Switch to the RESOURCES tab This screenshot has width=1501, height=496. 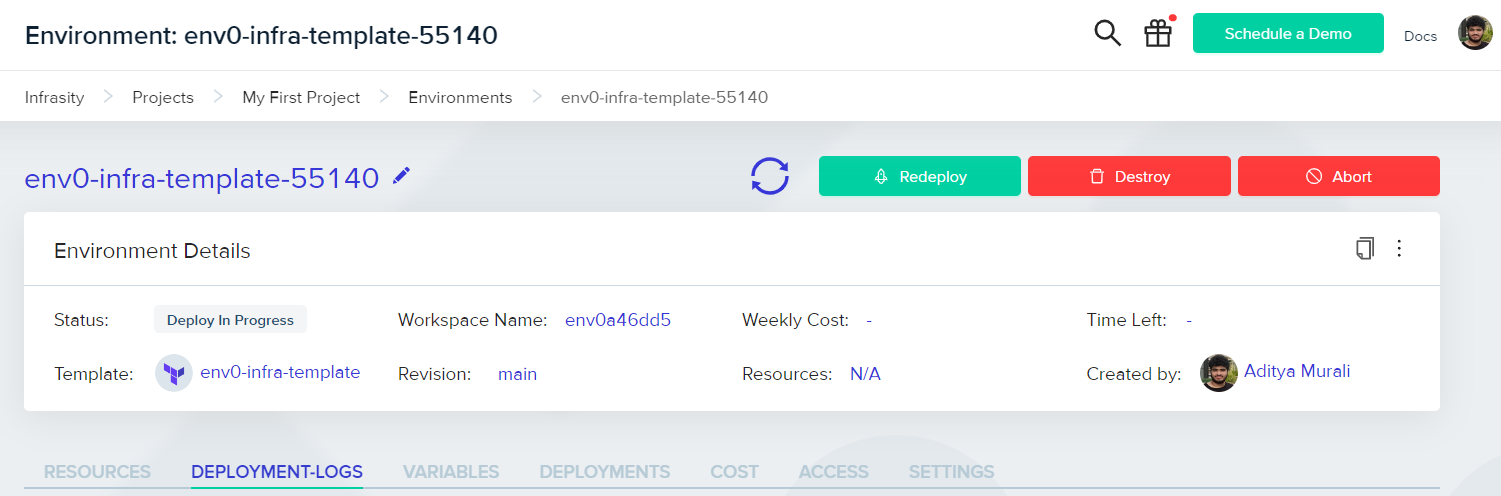tap(97, 472)
